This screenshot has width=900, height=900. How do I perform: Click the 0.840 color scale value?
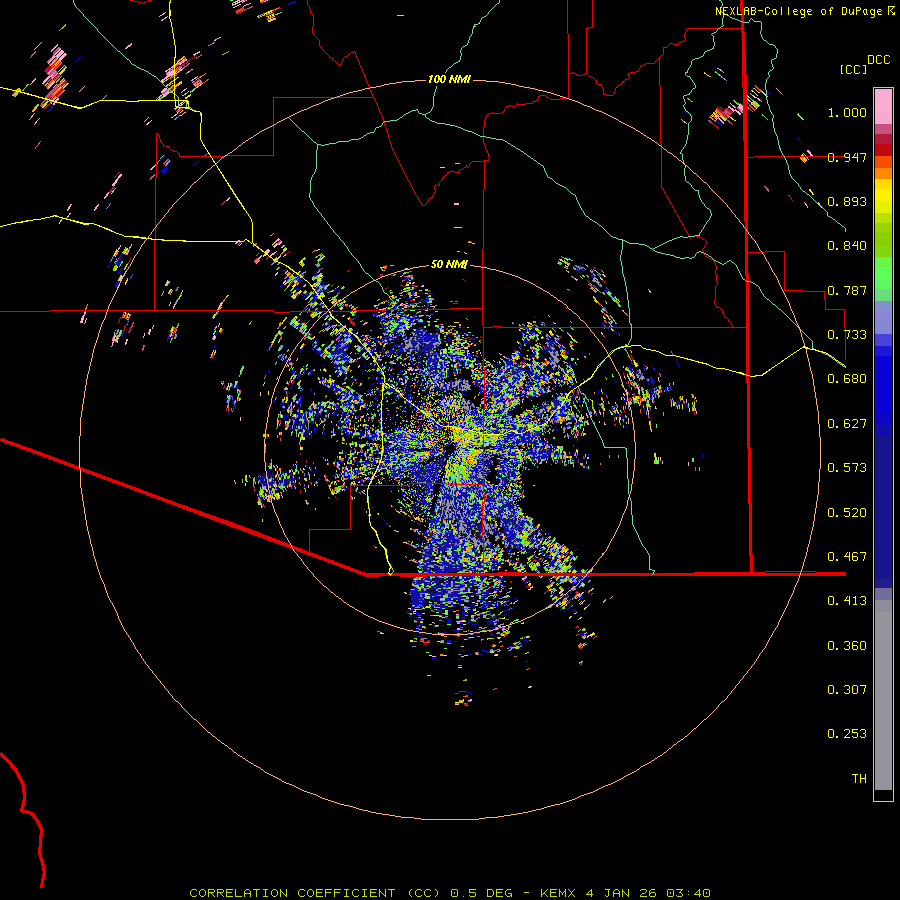pyautogui.click(x=847, y=246)
